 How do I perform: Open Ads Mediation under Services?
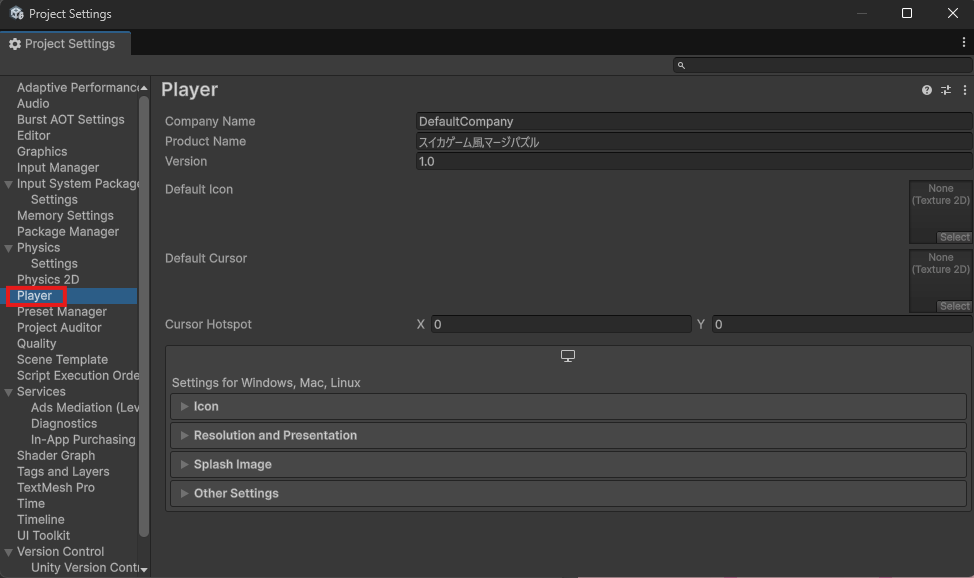[x=84, y=408]
